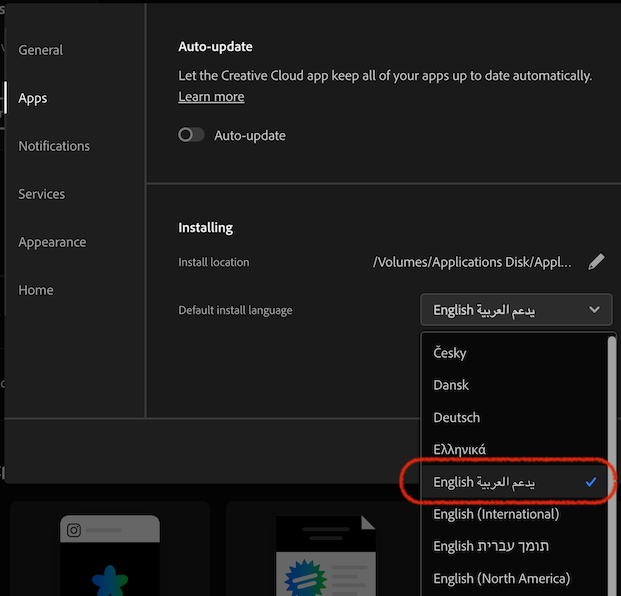The width and height of the screenshot is (621, 596).
Task: Collapse the Default install language dropdown
Action: click(x=516, y=310)
